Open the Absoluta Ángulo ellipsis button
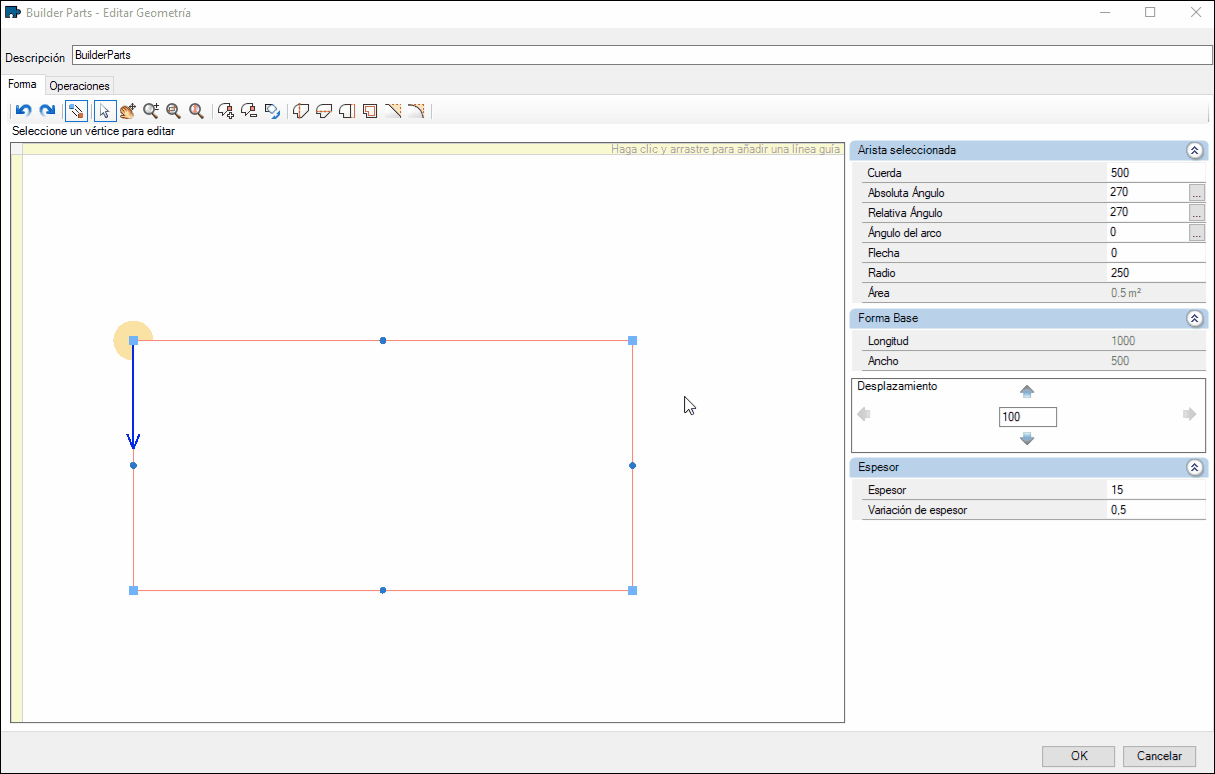 point(1196,192)
